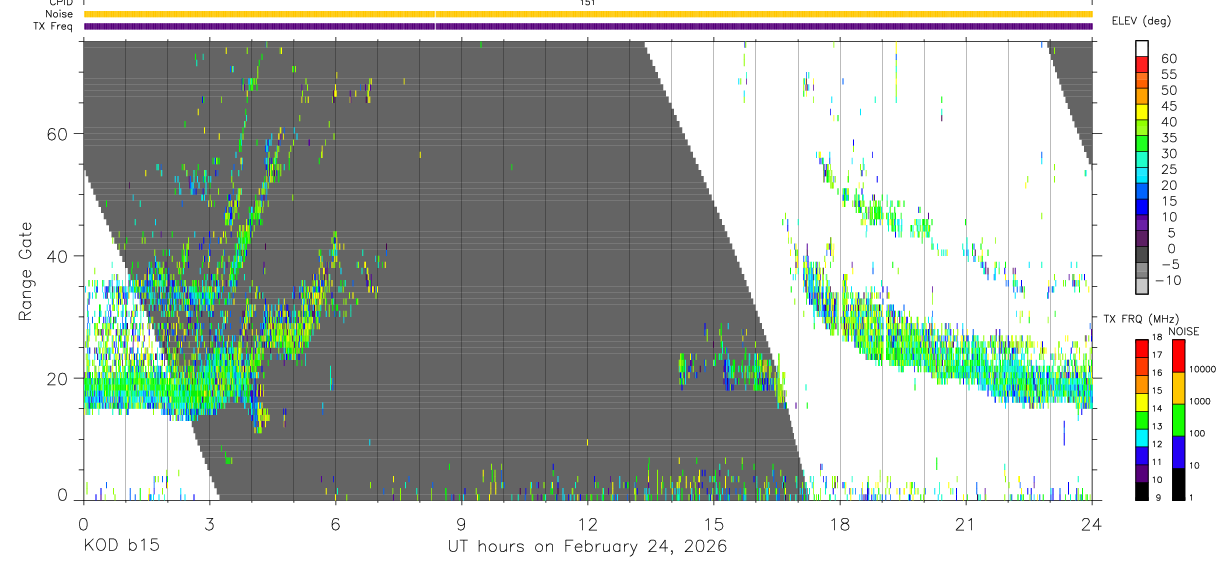The width and height of the screenshot is (1228, 567).
Task: Click the red segment of ELEV colorbar
Action: click(1142, 65)
